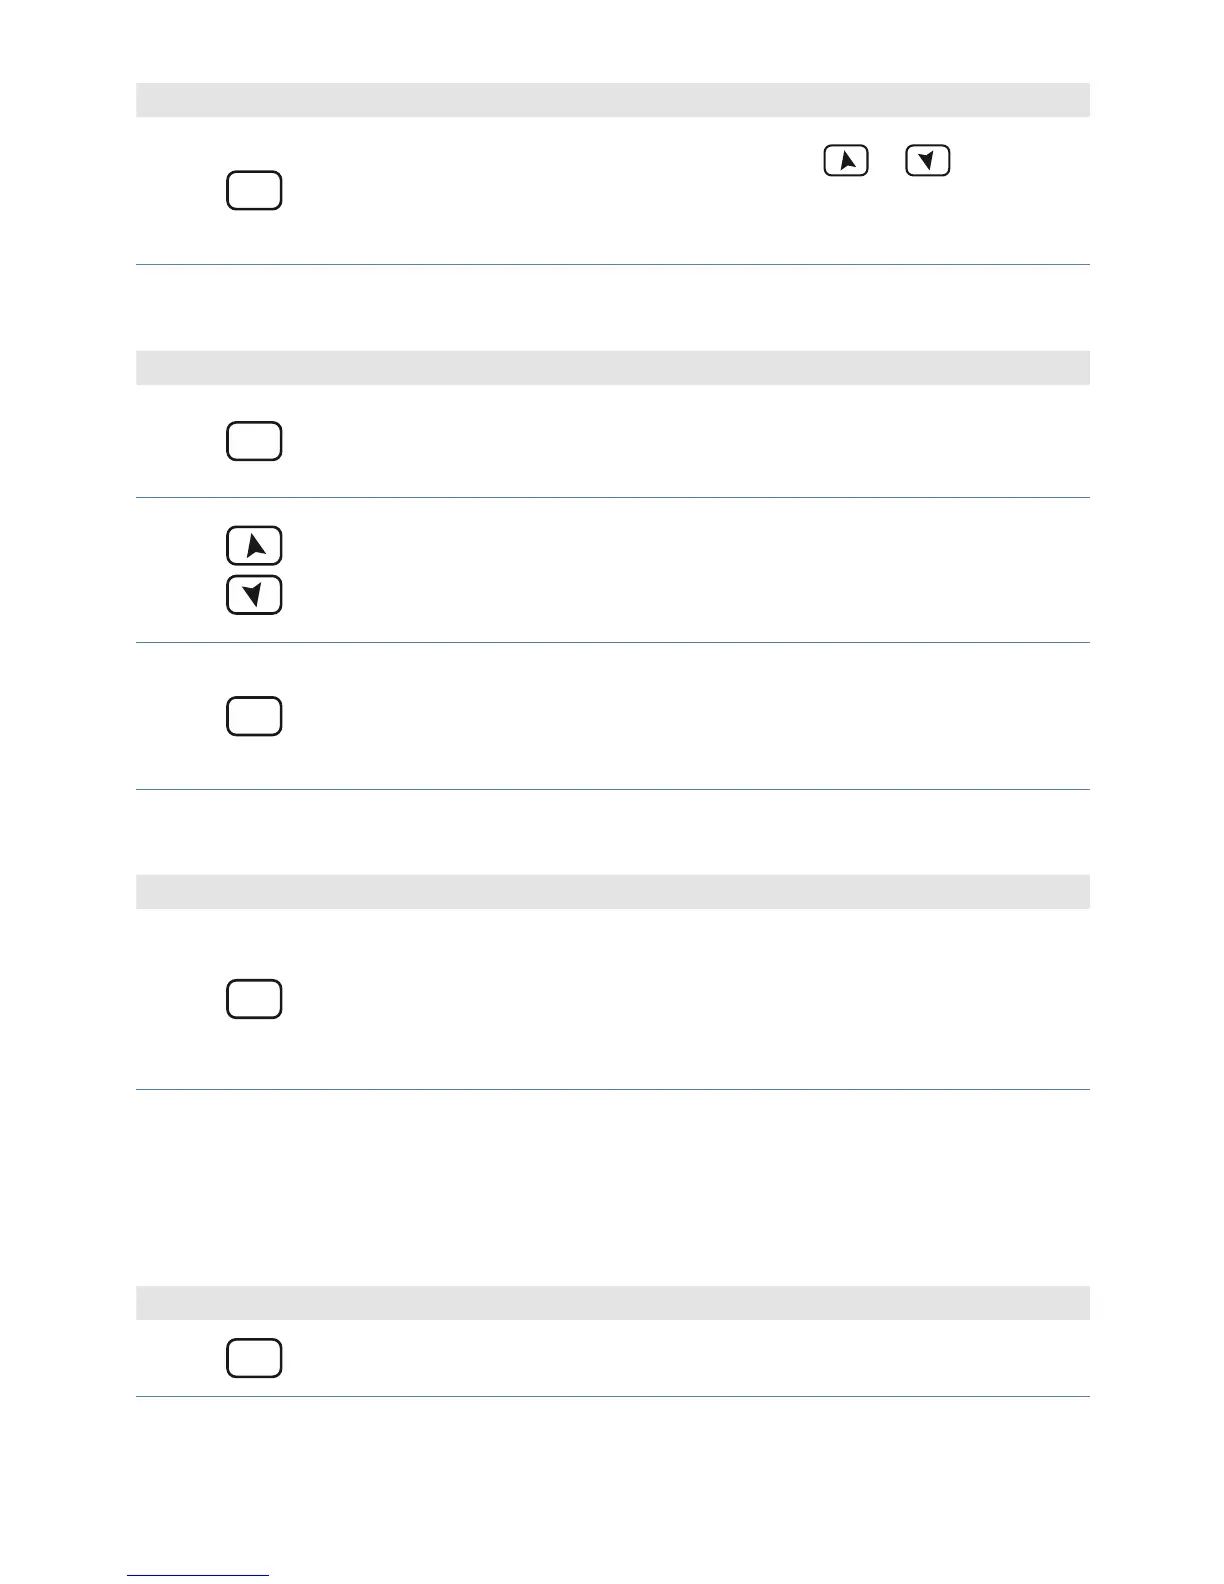
Task: Click the large down arrow button in the second table
Action: 254,595
